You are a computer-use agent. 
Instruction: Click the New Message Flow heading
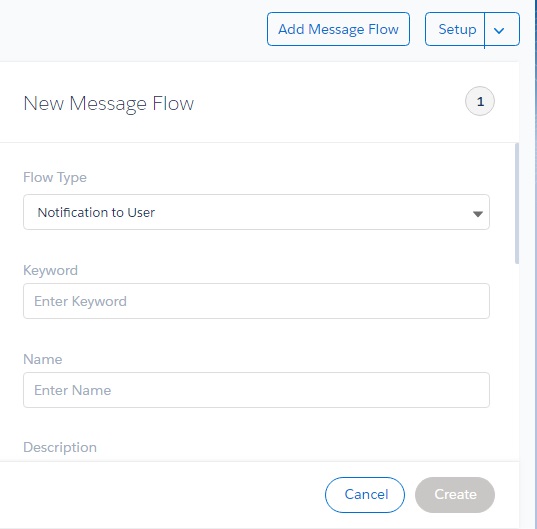point(109,103)
